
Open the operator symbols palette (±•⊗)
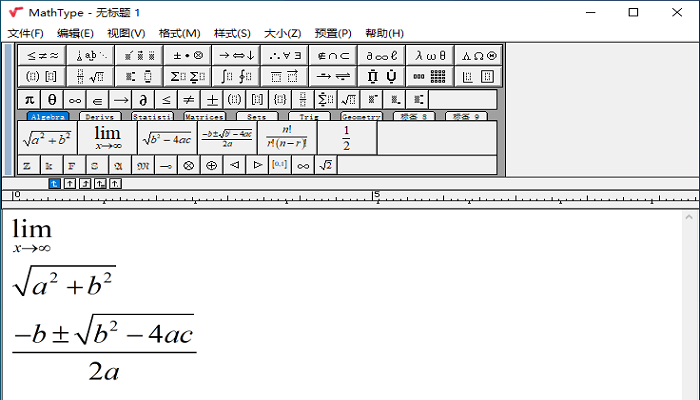pos(188,55)
